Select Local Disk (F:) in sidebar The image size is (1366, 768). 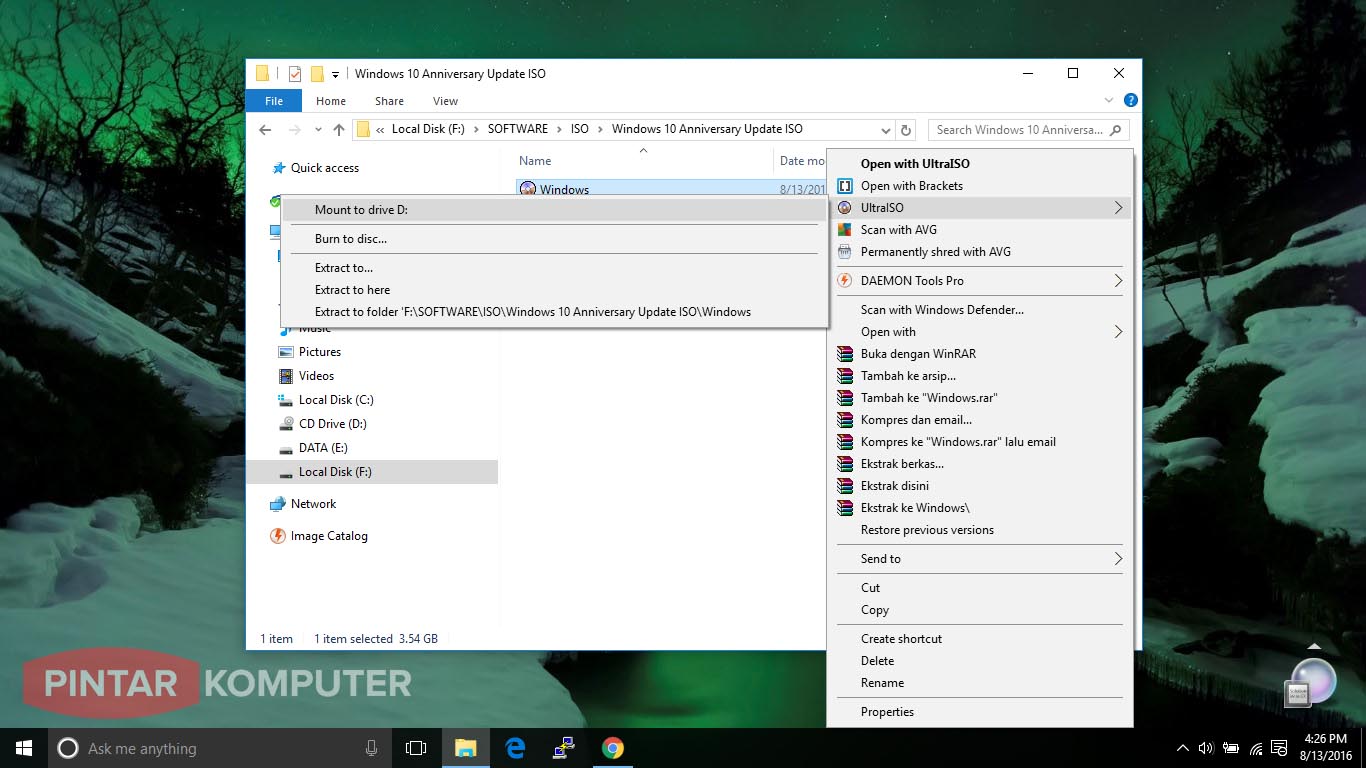click(335, 472)
